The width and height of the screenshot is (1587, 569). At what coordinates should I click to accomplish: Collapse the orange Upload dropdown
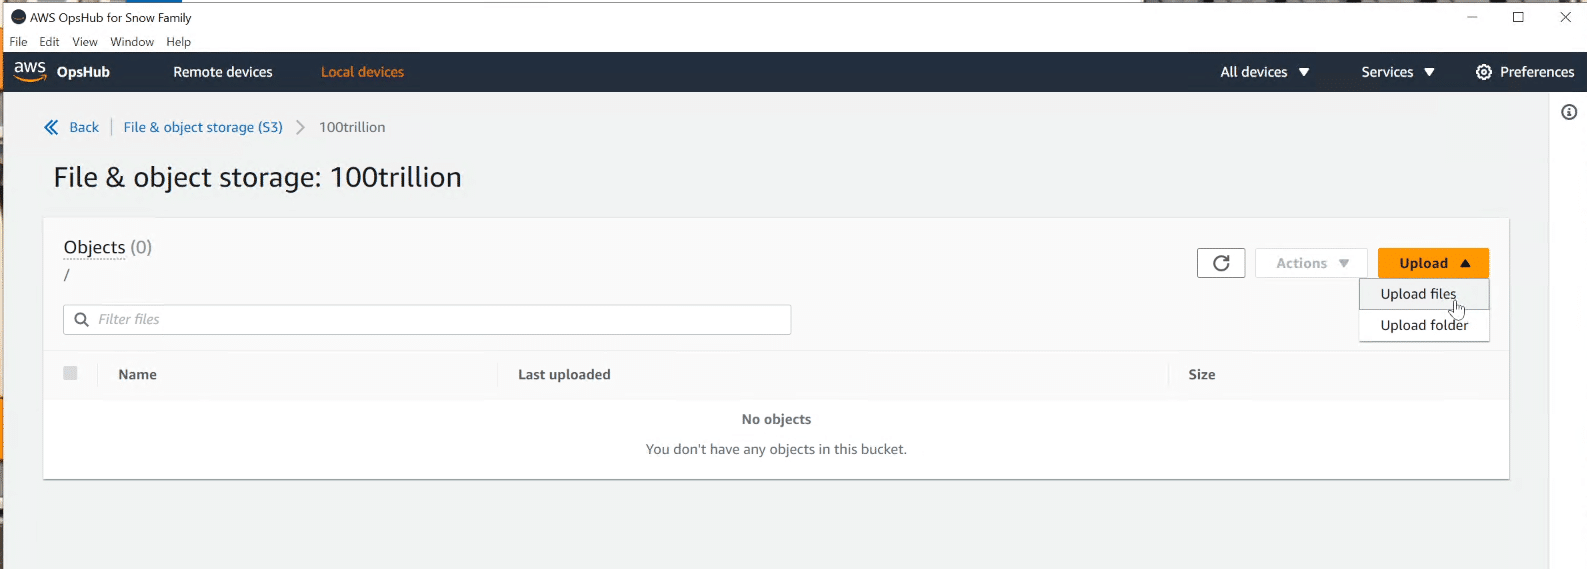(x=1433, y=263)
